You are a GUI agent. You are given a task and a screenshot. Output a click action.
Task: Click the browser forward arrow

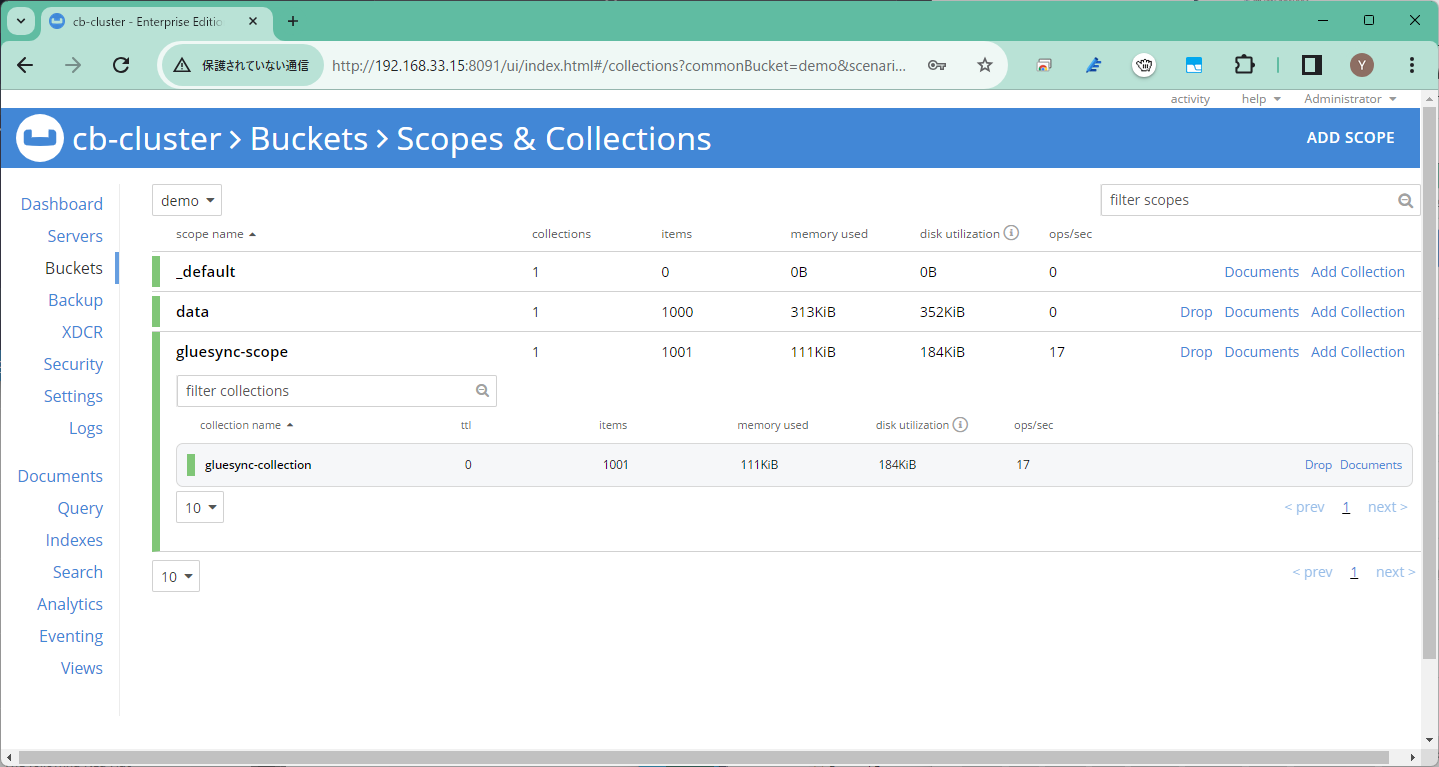[x=73, y=65]
